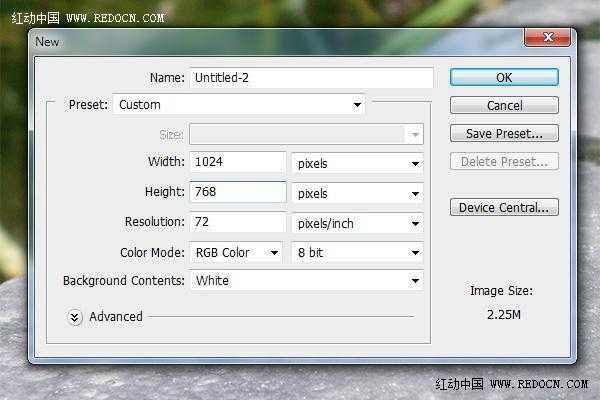Open the 8 bit depth dropdown
600x400 pixels.
(x=357, y=253)
